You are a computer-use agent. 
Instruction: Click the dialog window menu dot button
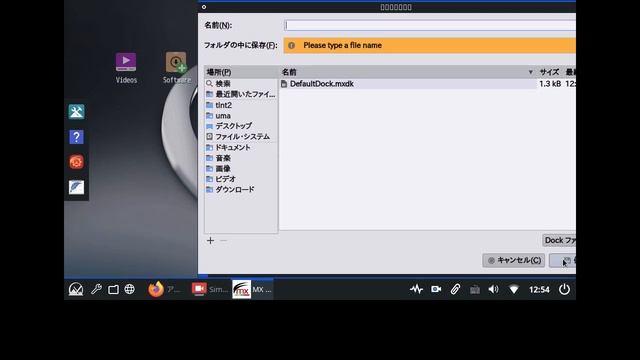tap(204, 7)
